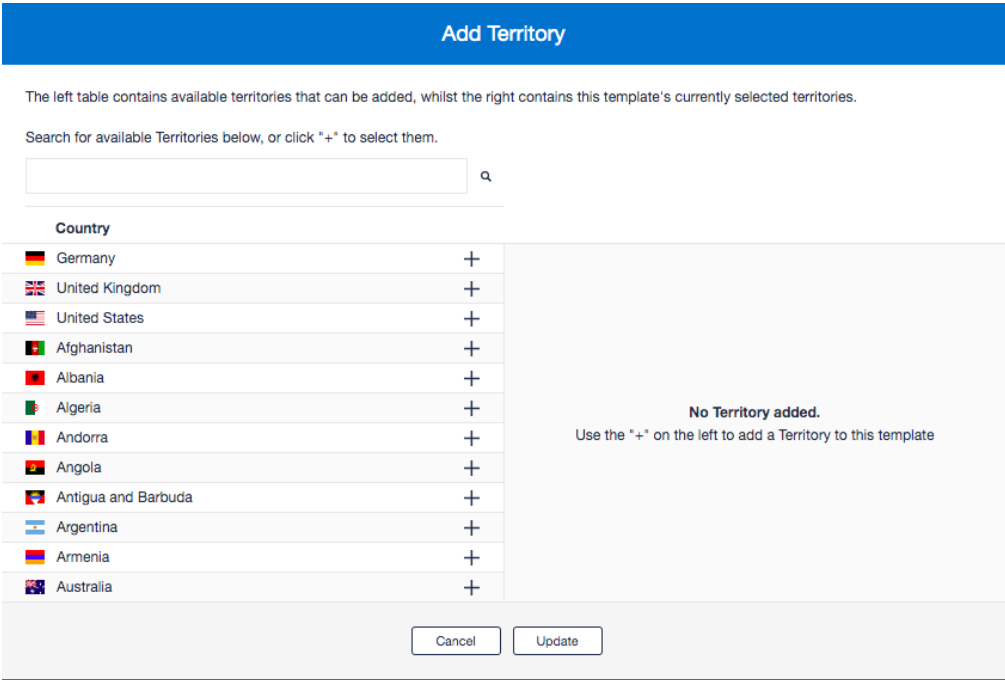
Task: Click the Cancel button
Action: [456, 641]
